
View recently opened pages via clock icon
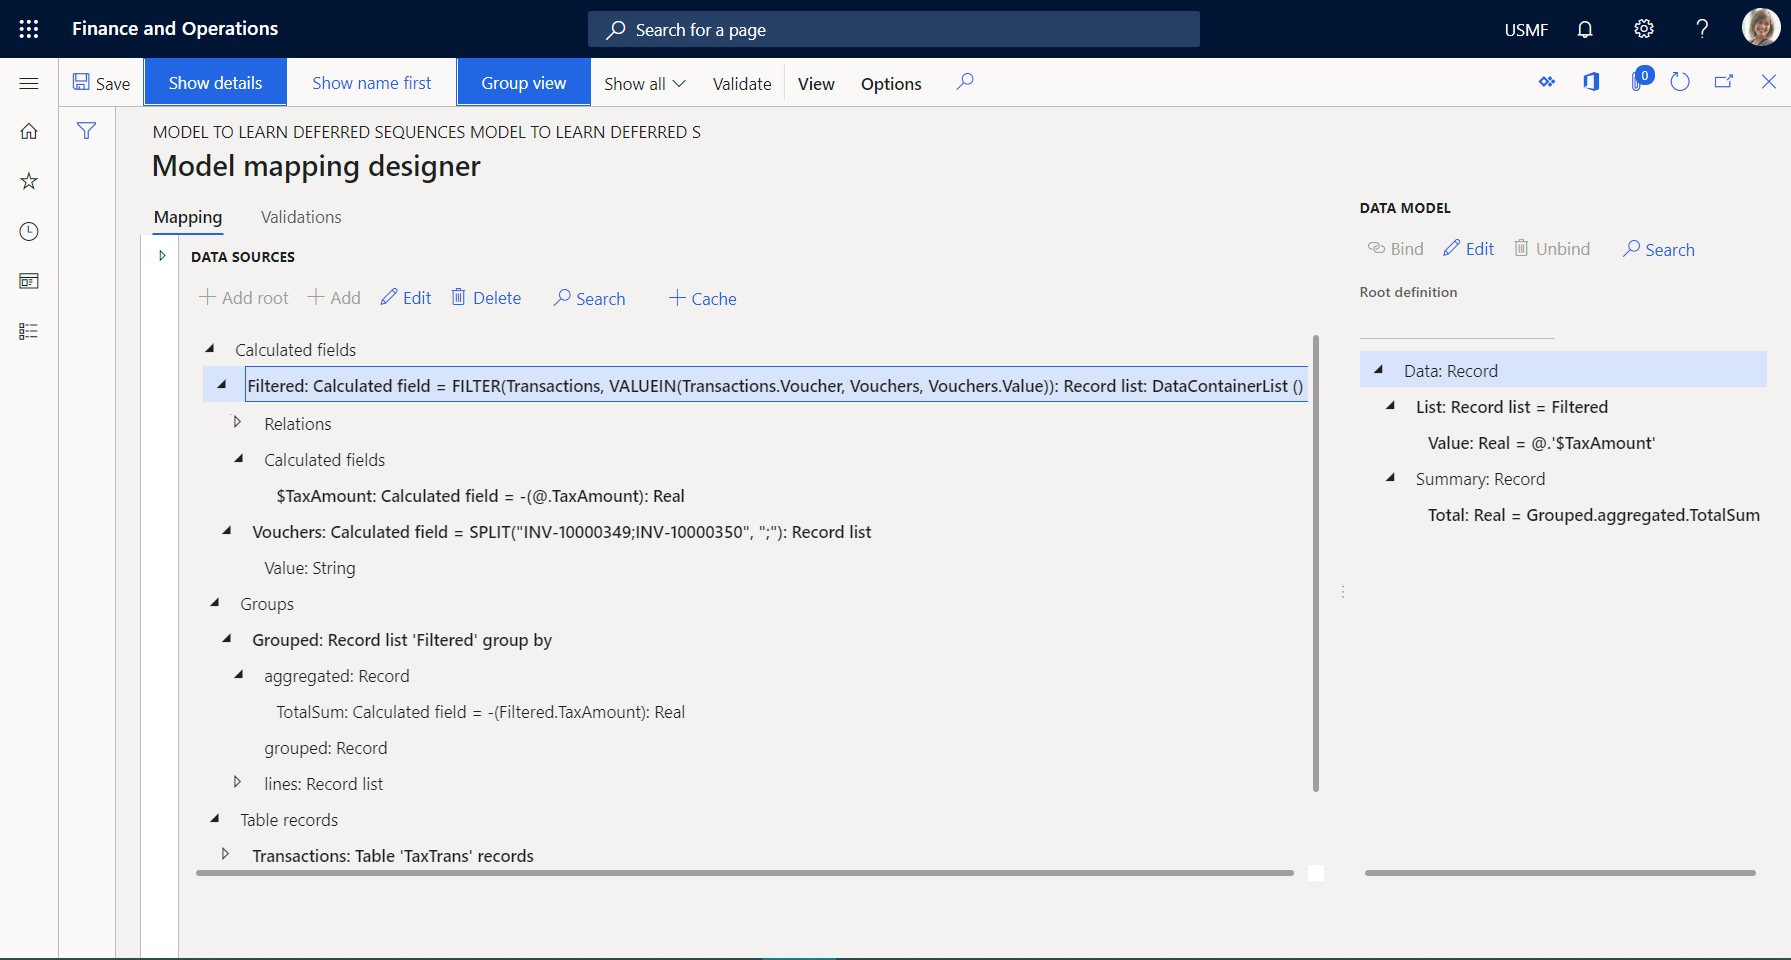click(x=28, y=231)
